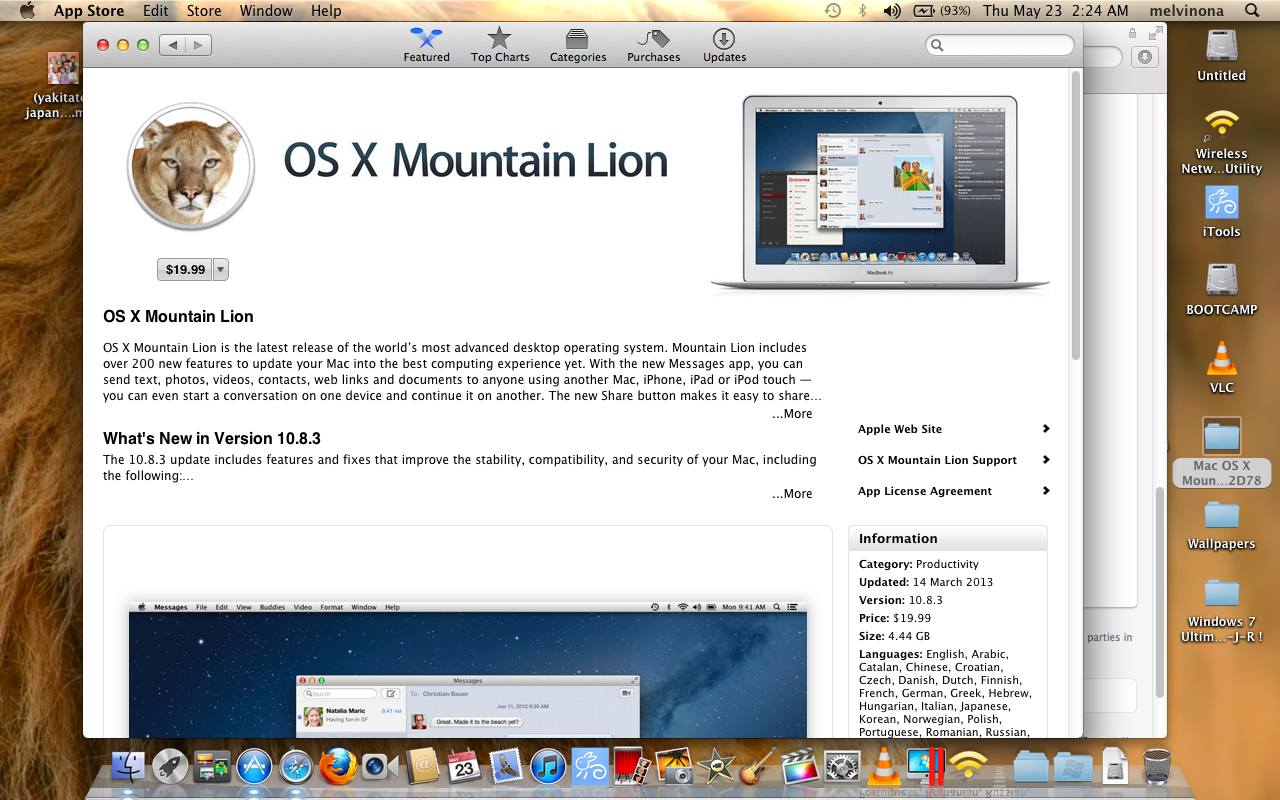Click the full-screen arrows of the background window
The image size is (1280, 800).
(1156, 33)
